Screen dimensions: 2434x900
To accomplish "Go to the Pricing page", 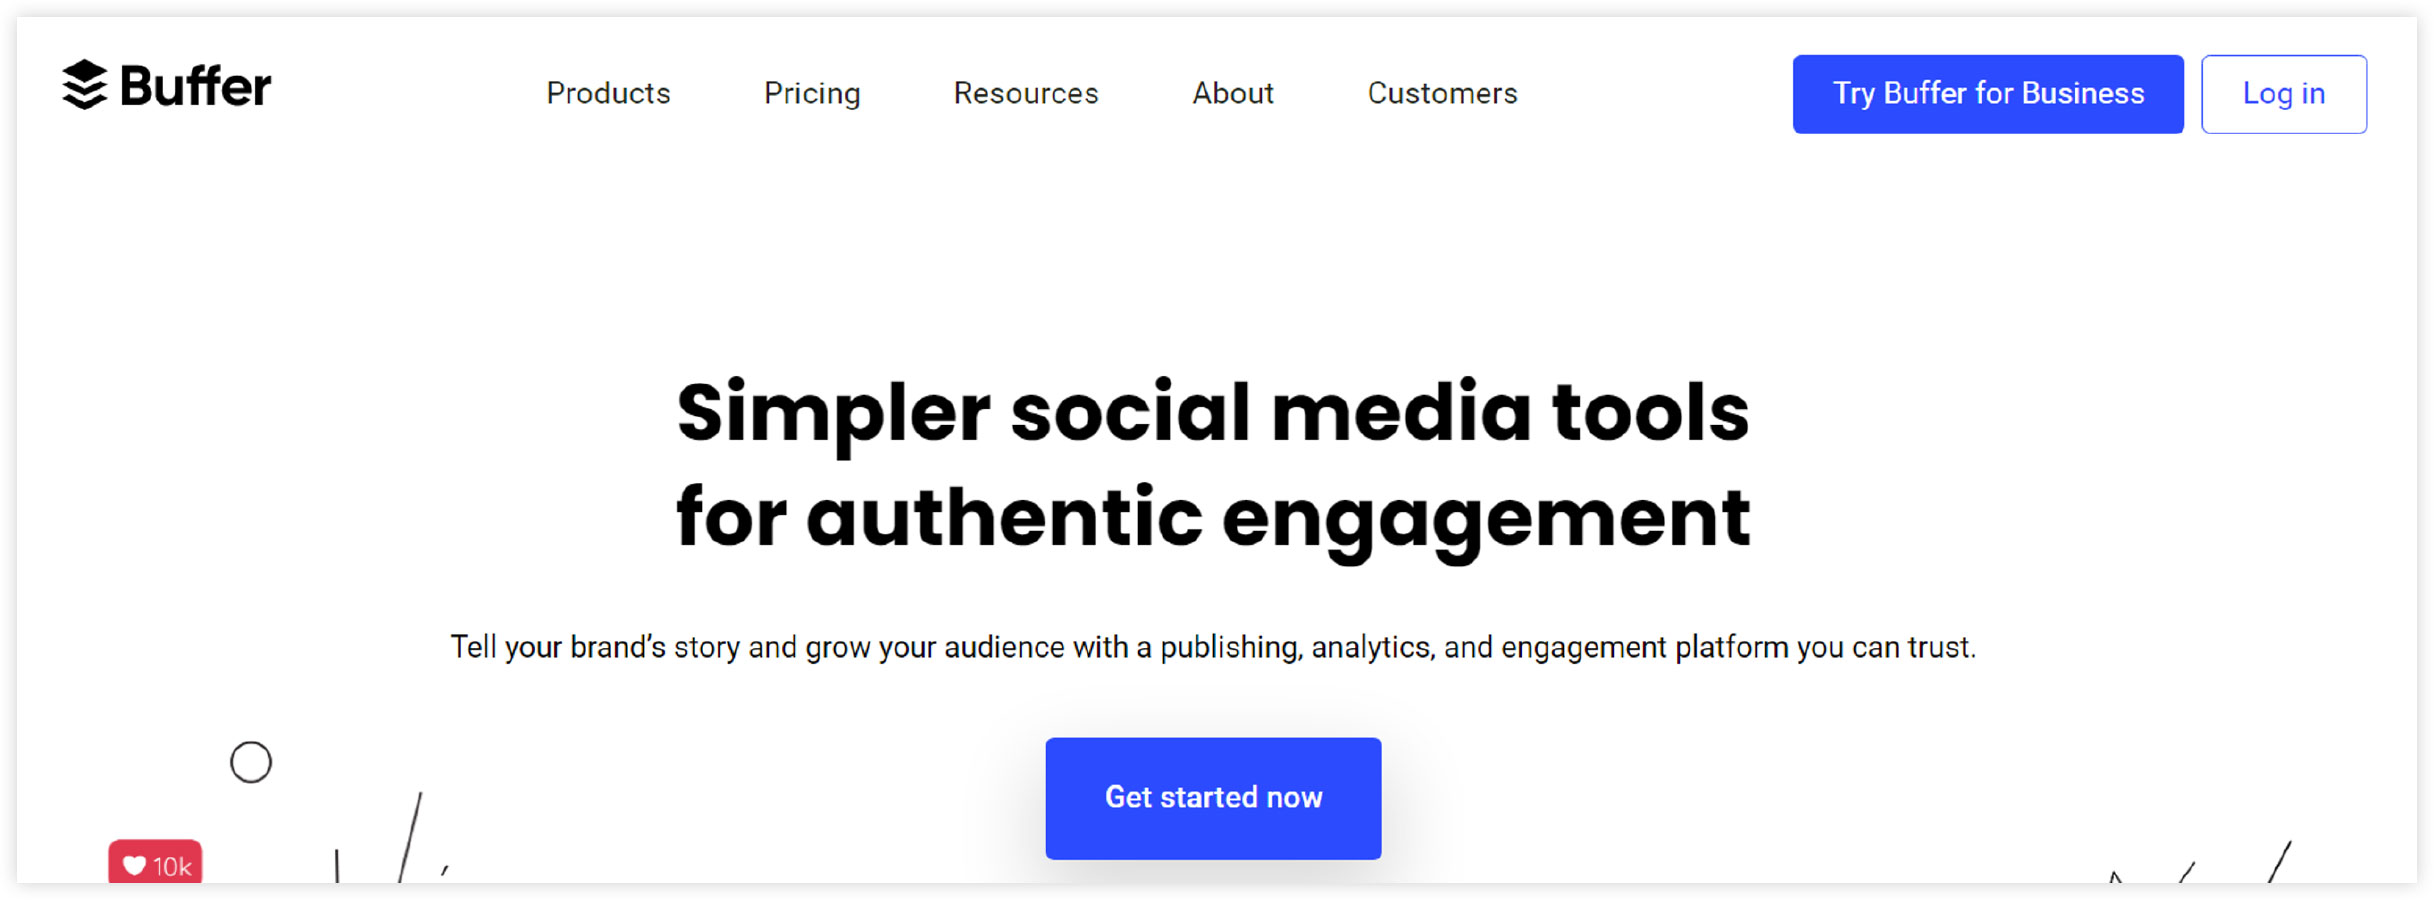I will click(x=812, y=94).
